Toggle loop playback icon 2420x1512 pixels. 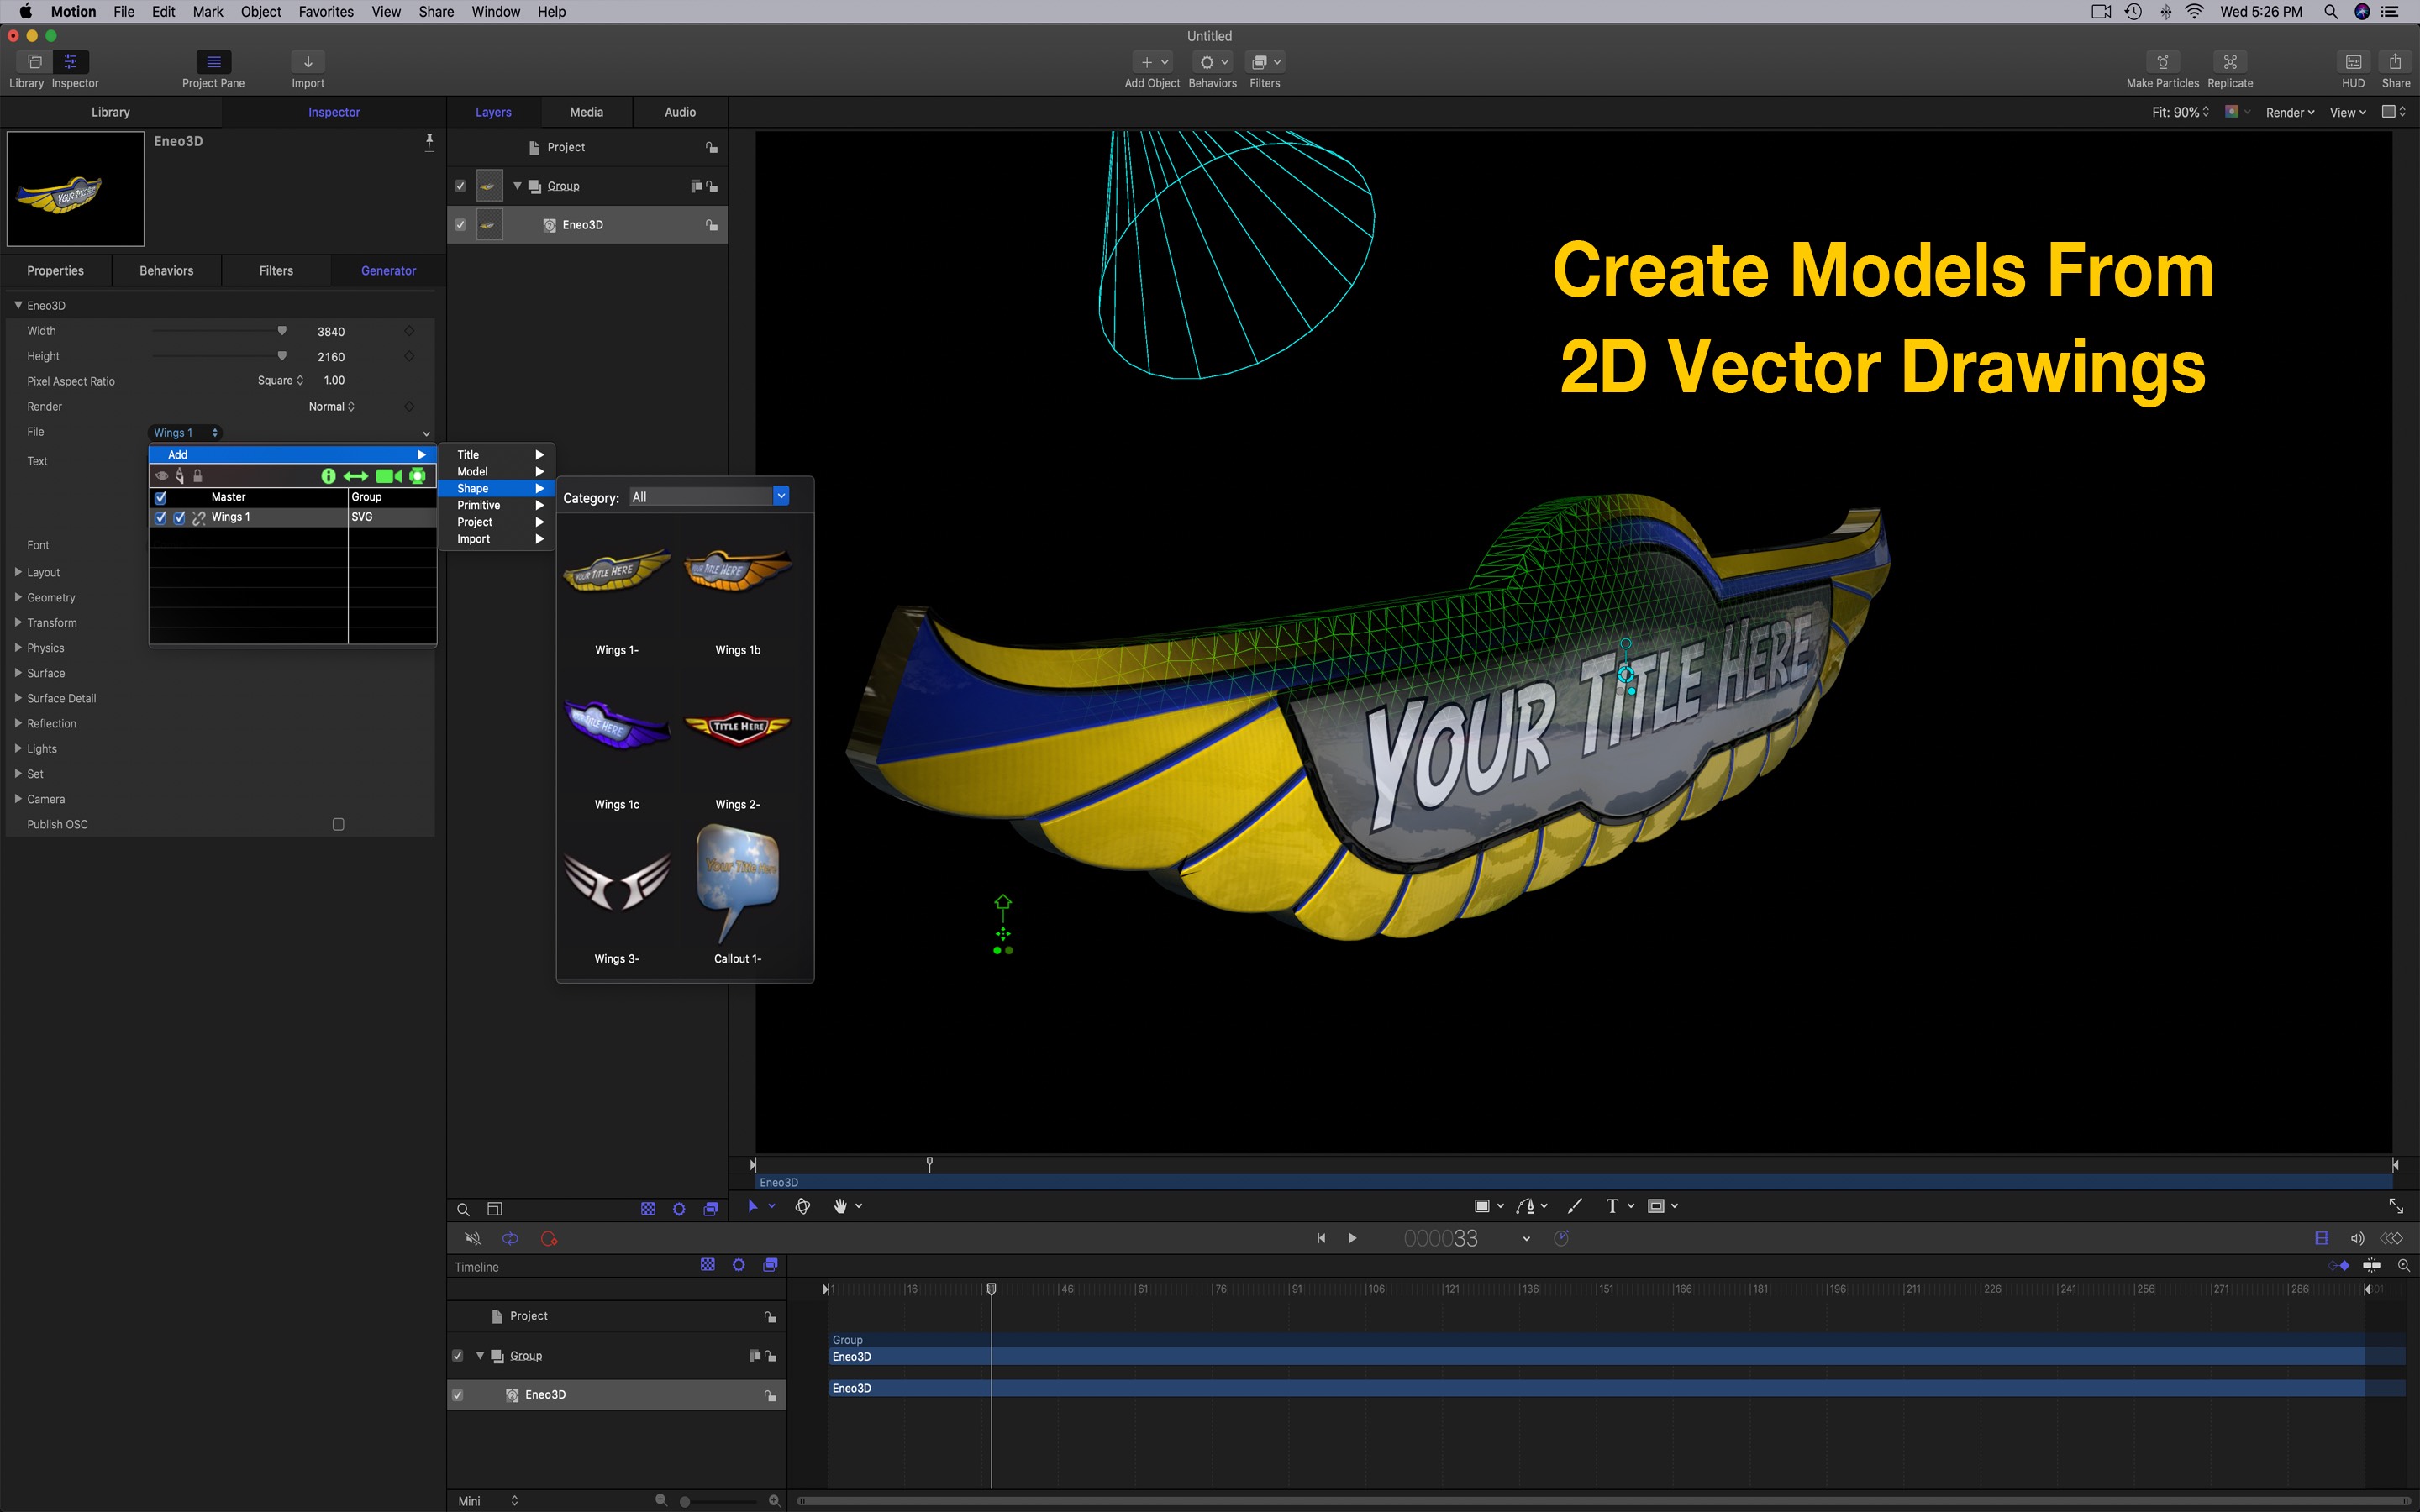[510, 1238]
